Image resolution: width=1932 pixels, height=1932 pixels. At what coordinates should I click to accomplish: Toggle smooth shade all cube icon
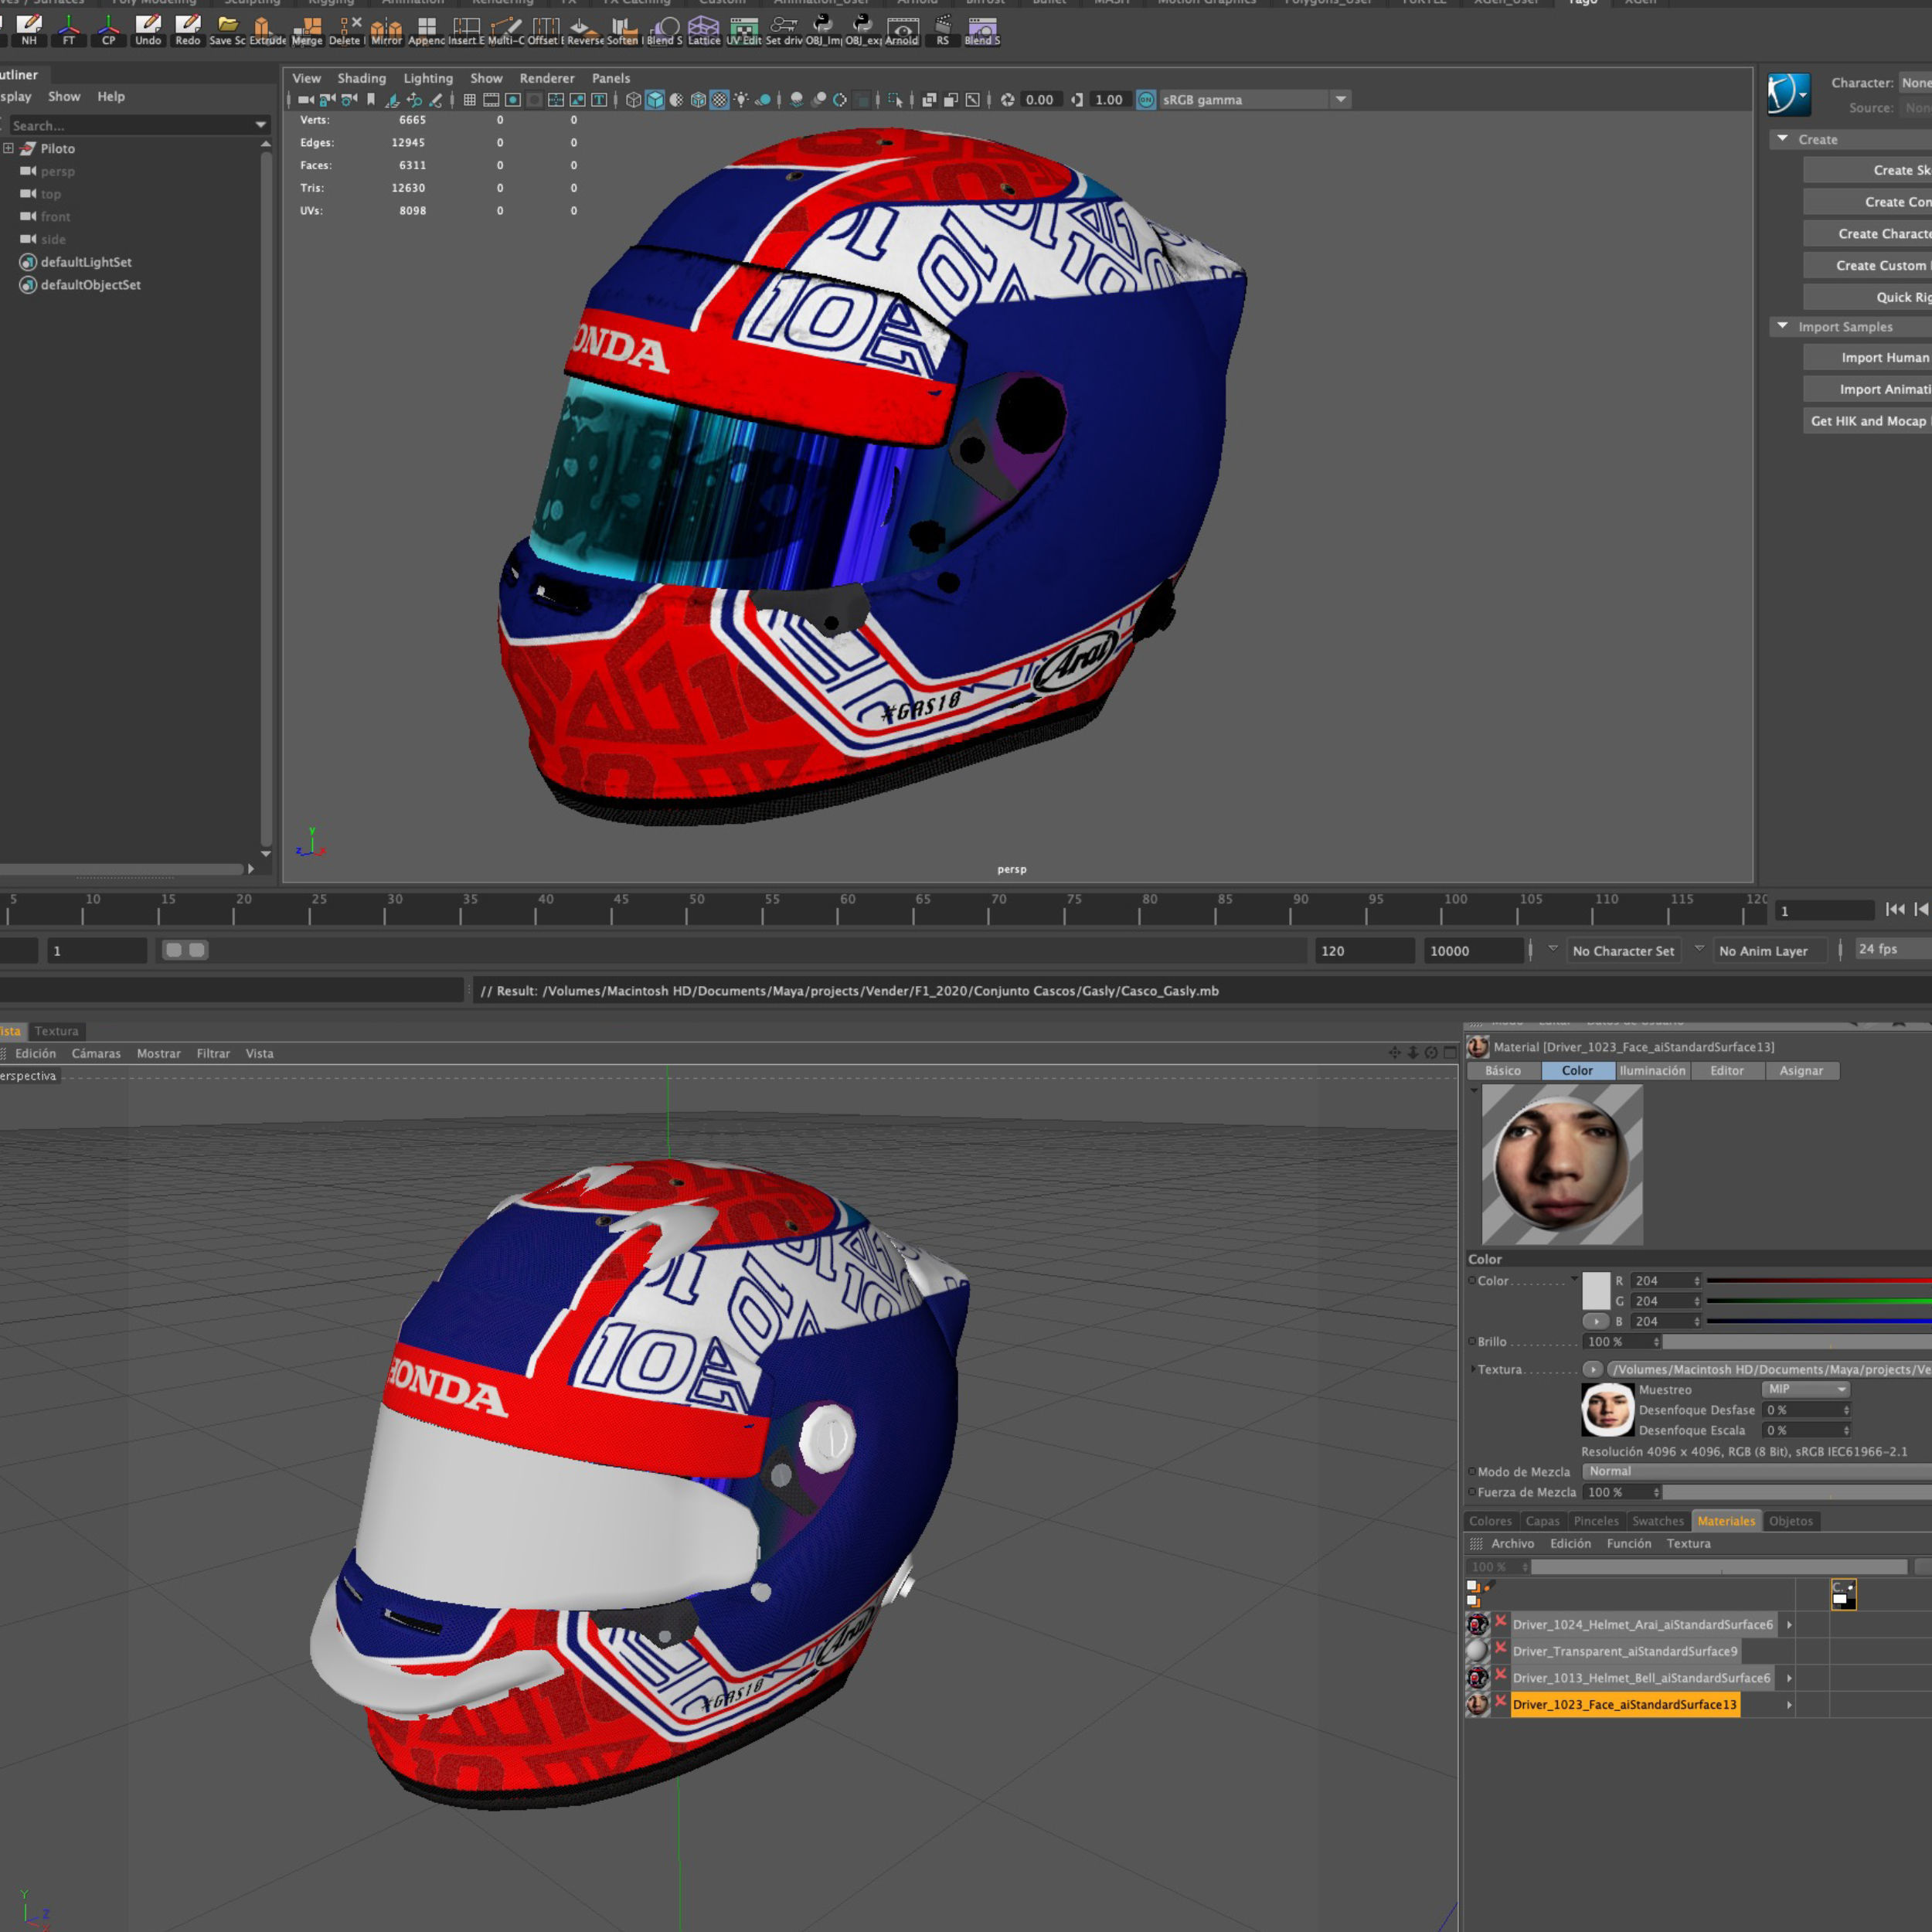[x=655, y=100]
